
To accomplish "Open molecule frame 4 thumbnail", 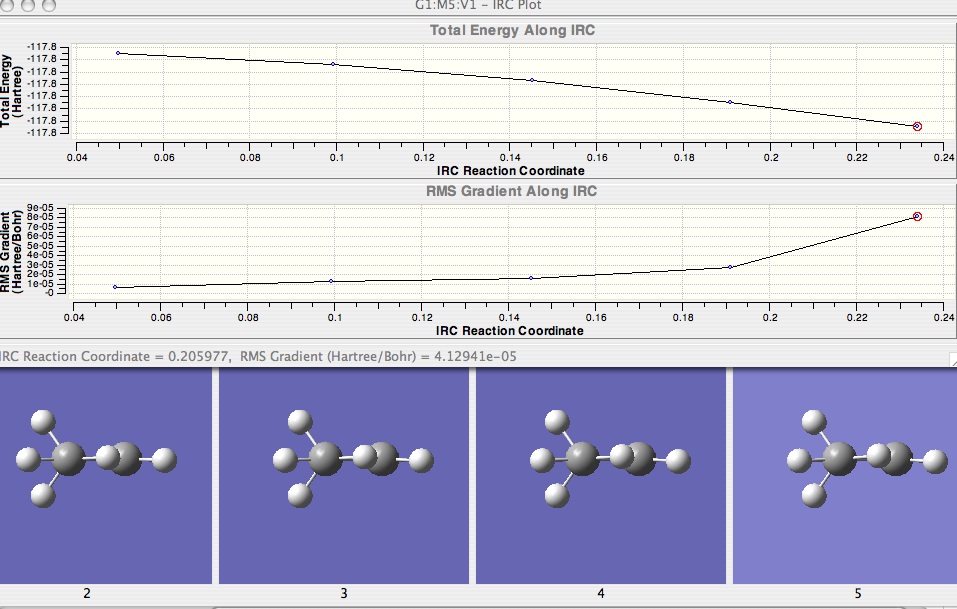I will 601,476.
